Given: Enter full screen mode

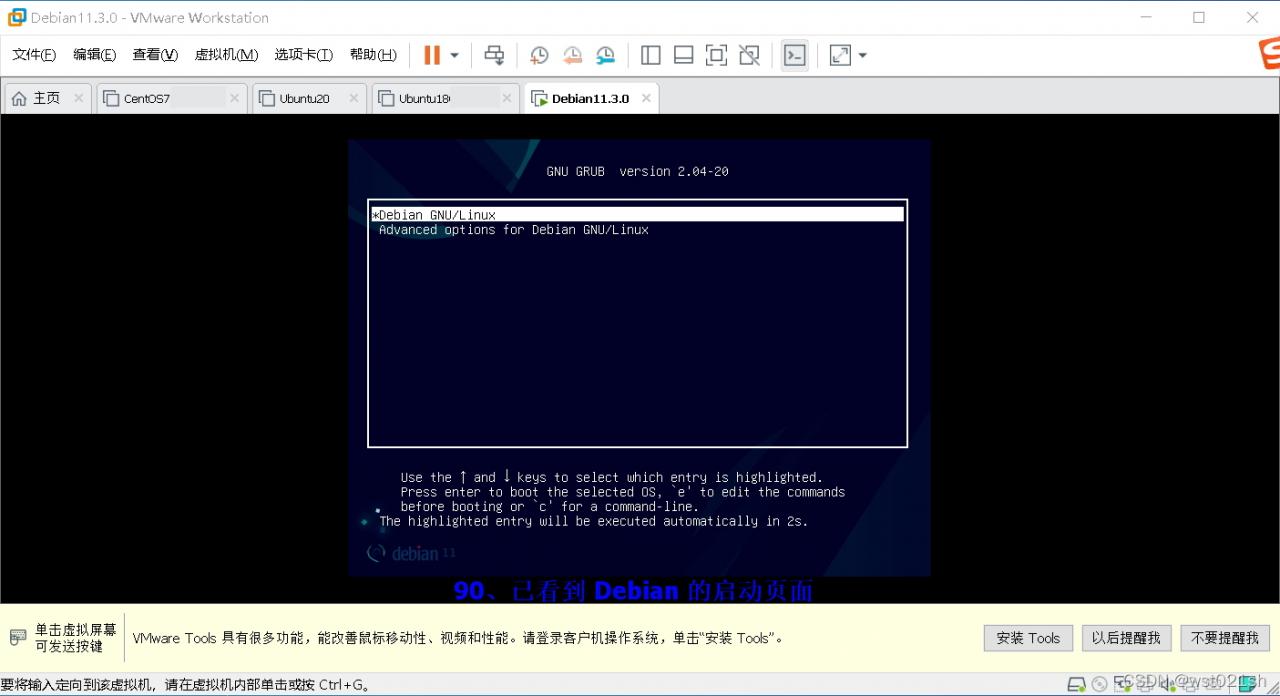Looking at the screenshot, I should point(716,55).
